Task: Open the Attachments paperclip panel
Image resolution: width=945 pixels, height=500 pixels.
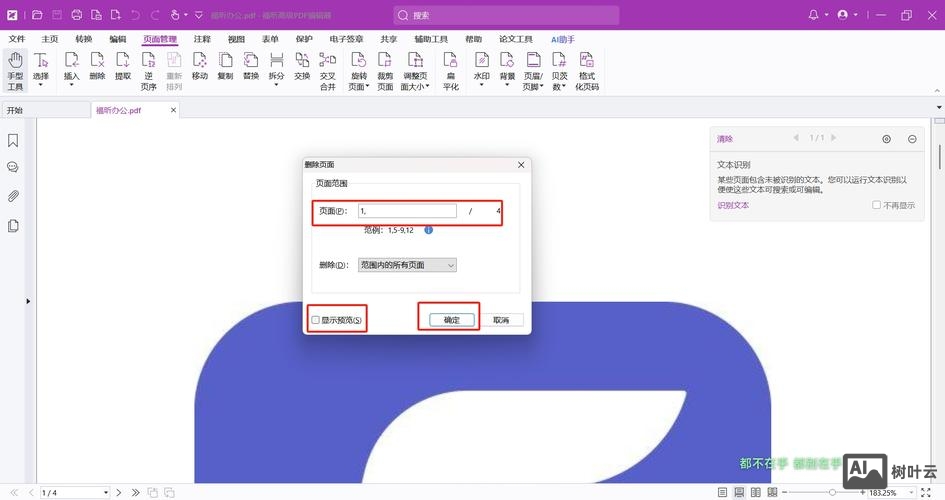Action: [x=13, y=196]
